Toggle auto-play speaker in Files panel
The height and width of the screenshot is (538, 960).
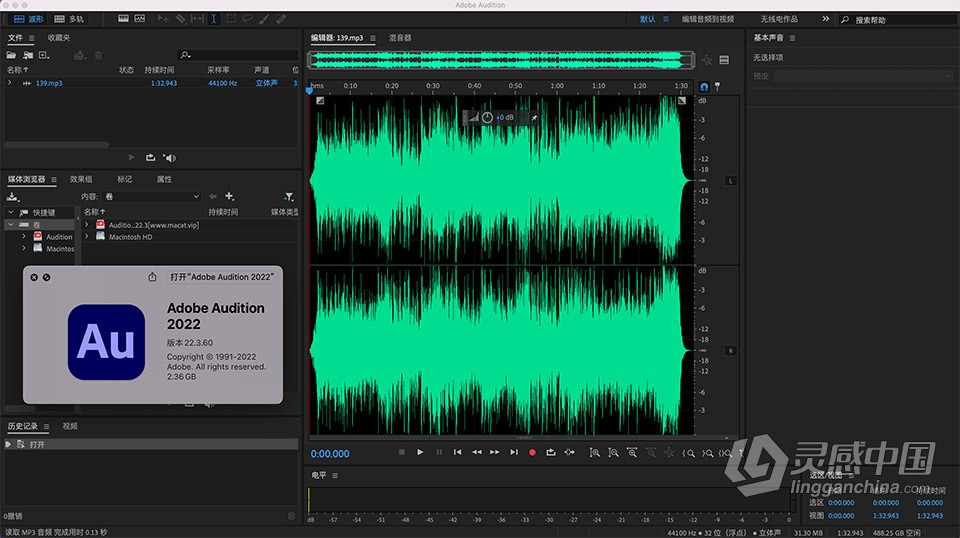170,158
